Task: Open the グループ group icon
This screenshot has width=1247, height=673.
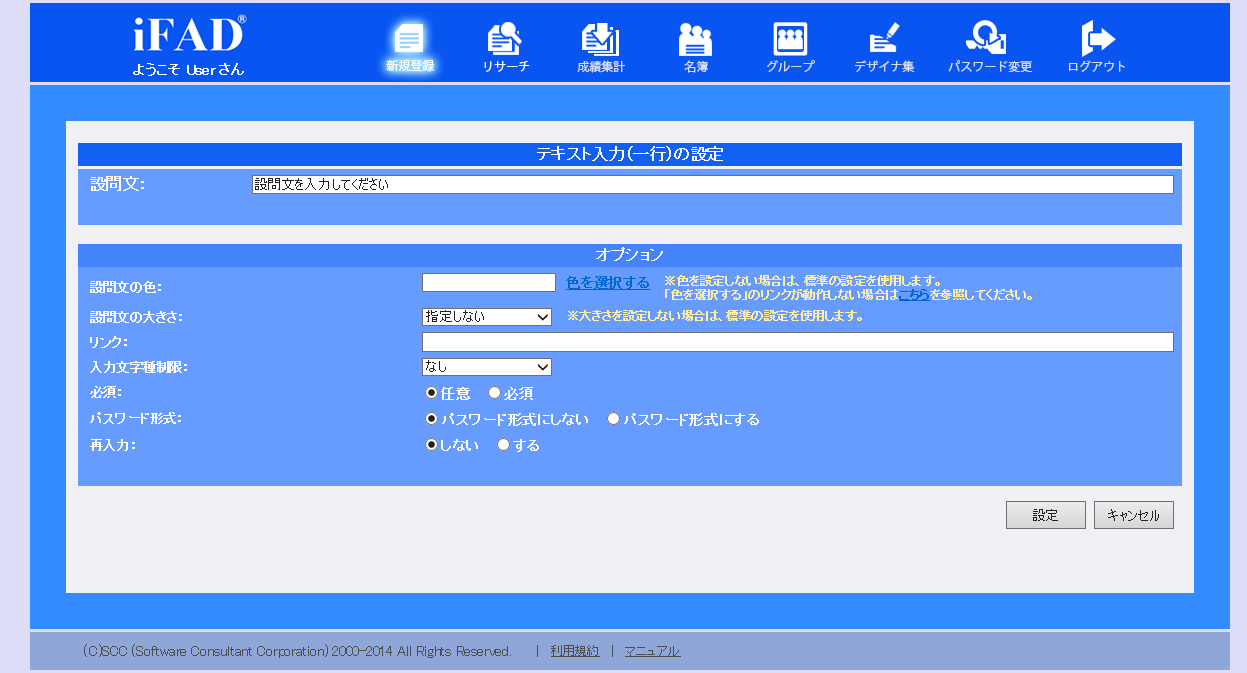Action: pyautogui.click(x=790, y=38)
